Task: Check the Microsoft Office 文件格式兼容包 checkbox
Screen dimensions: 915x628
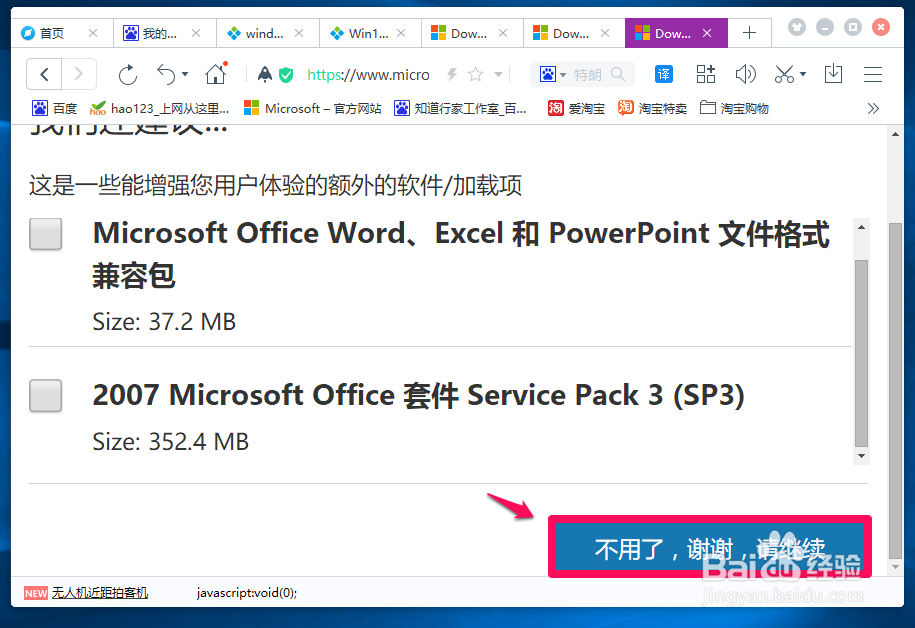Action: [x=46, y=234]
